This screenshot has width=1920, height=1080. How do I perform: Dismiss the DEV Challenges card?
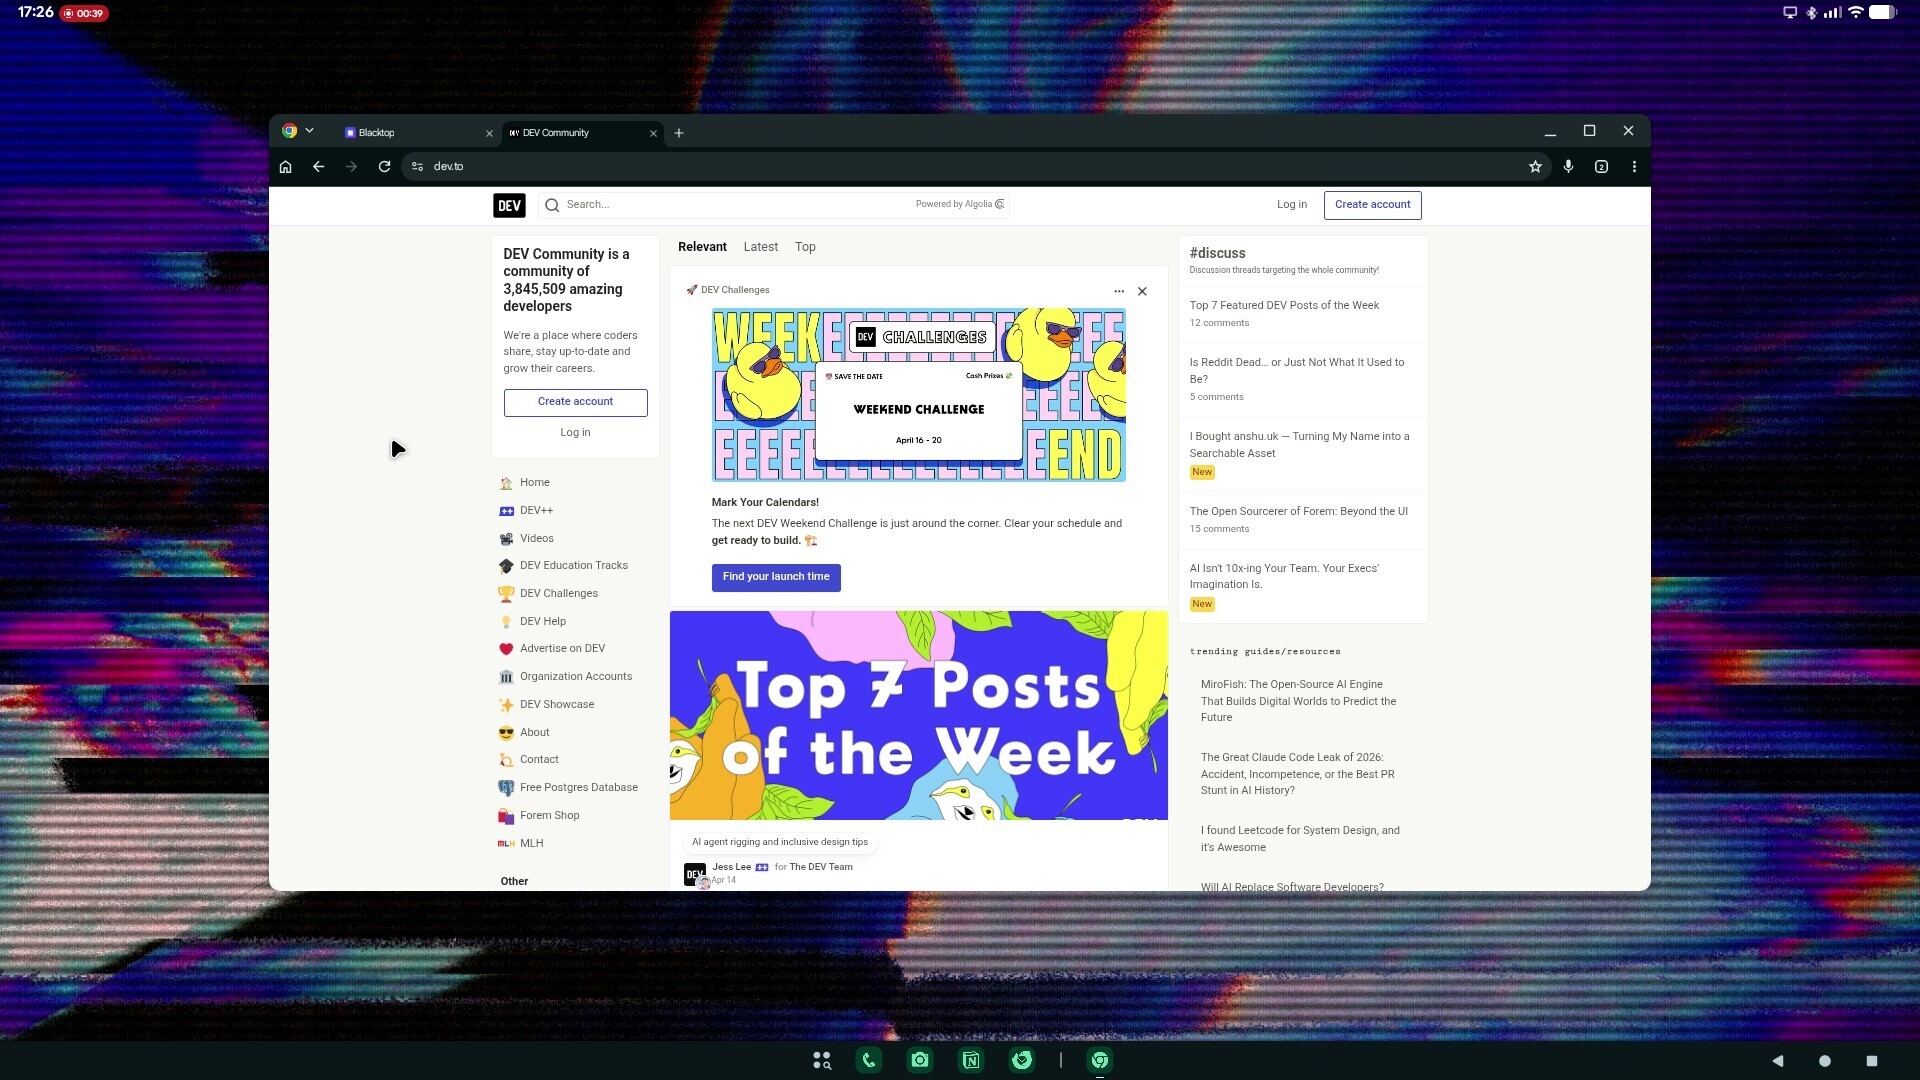click(1142, 291)
